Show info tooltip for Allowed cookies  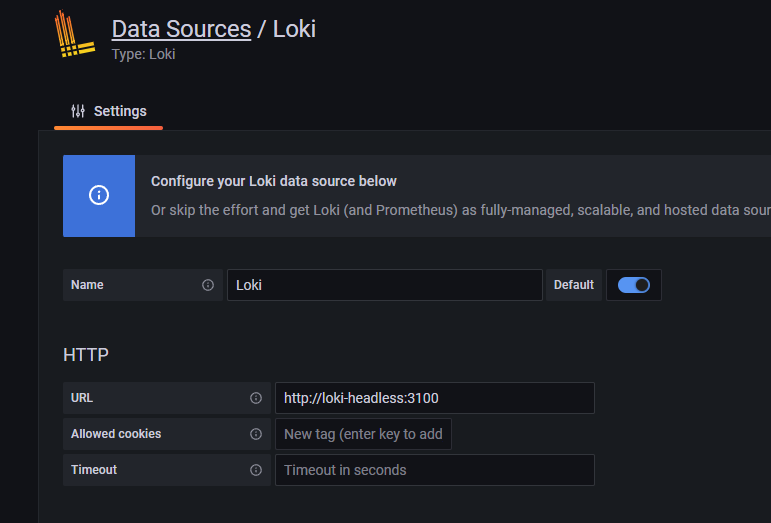[256, 434]
